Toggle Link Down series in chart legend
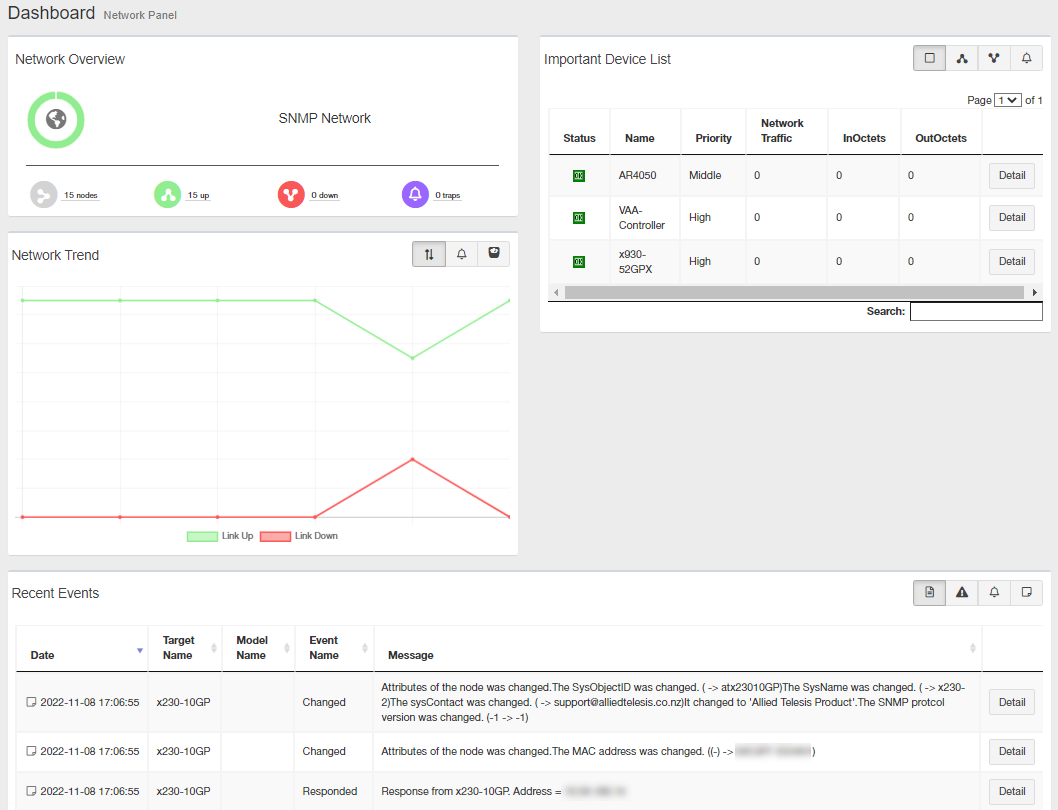This screenshot has height=810, width=1058. (276, 537)
